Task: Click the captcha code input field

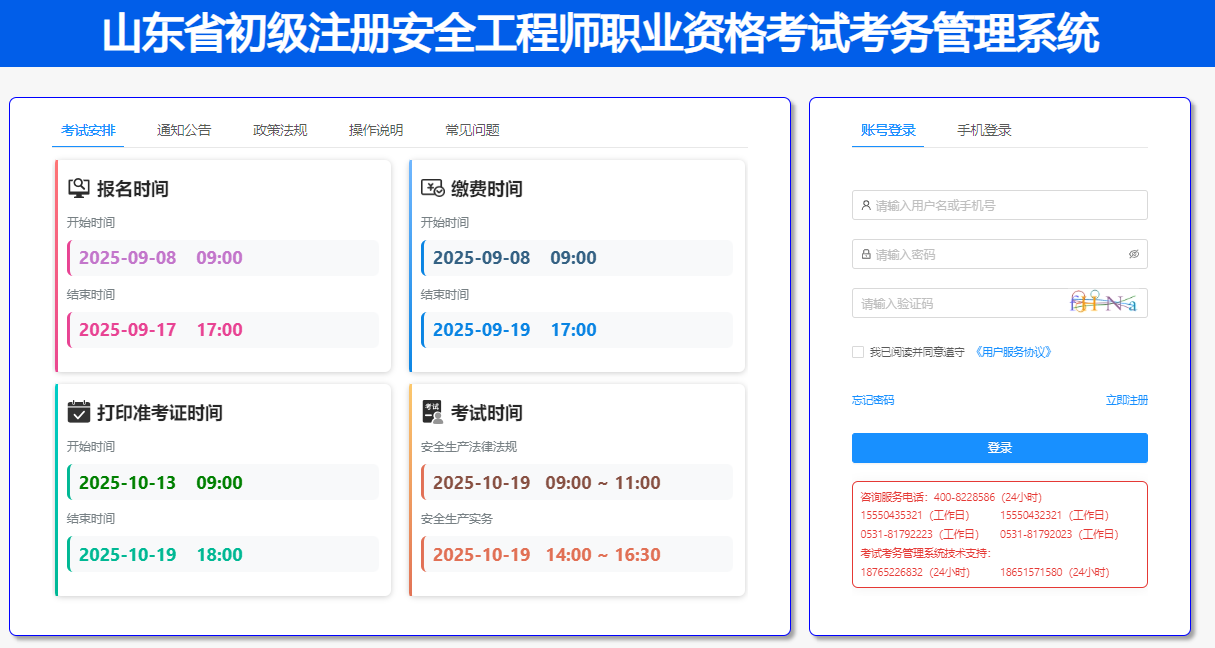Action: coord(955,303)
